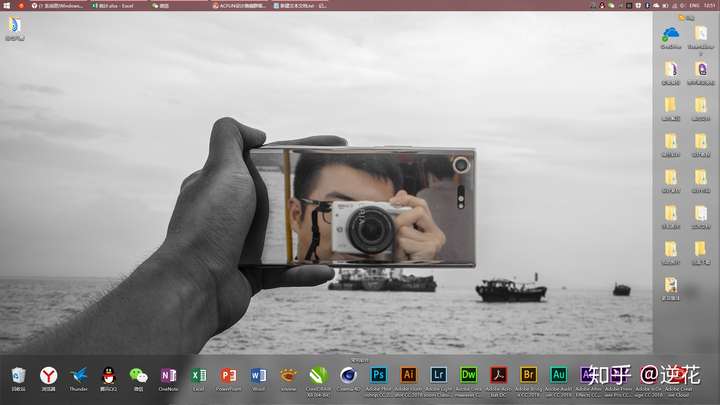Open Adobe Photoshop from the dock
This screenshot has width=720, height=405.
pos(378,375)
